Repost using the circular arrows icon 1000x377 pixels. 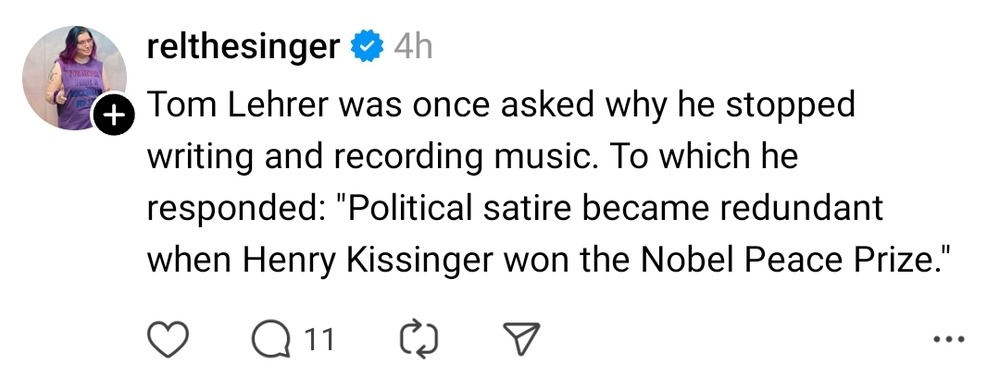418,339
